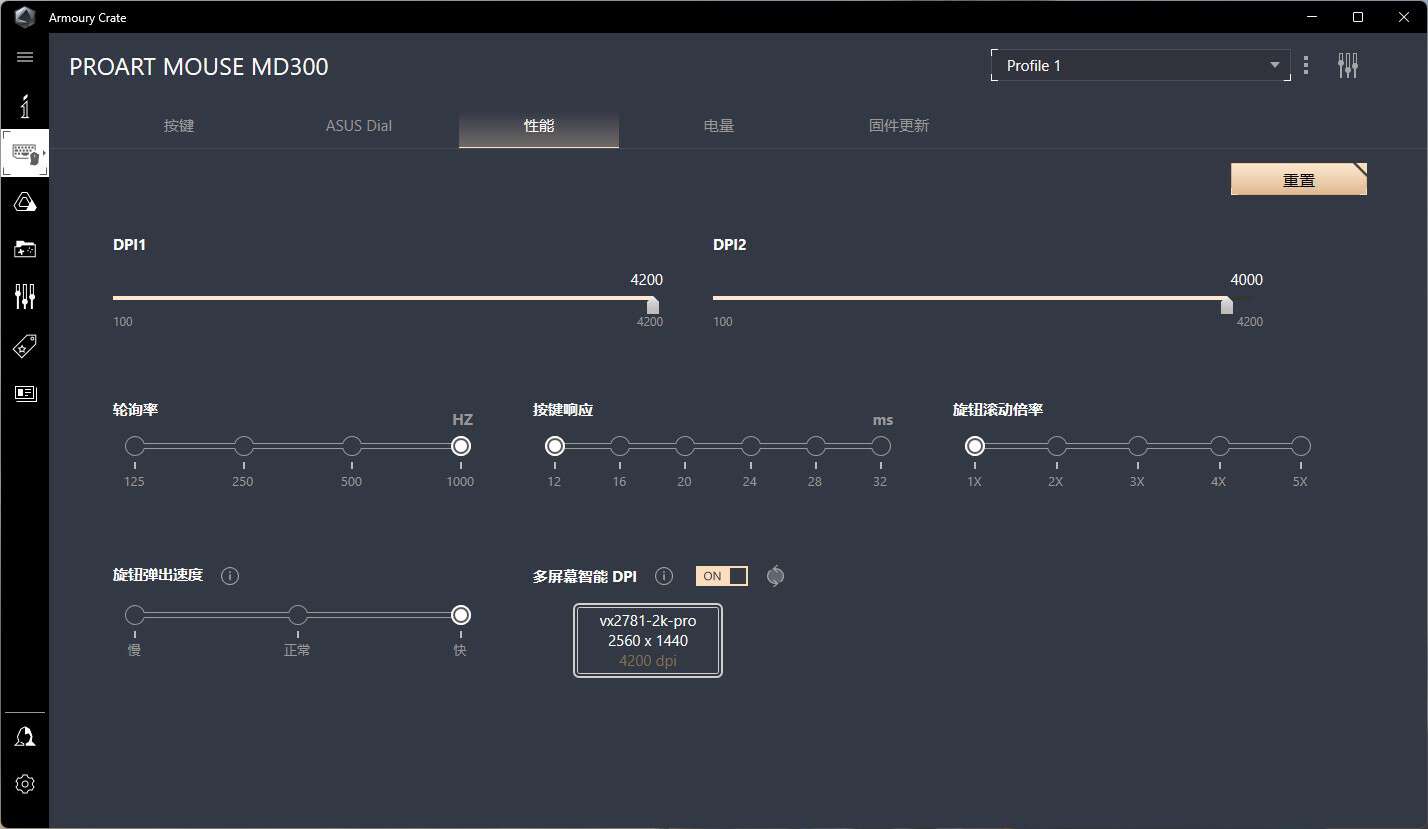
Task: Click the PROART MOUSE MD300 device title
Action: click(x=199, y=67)
